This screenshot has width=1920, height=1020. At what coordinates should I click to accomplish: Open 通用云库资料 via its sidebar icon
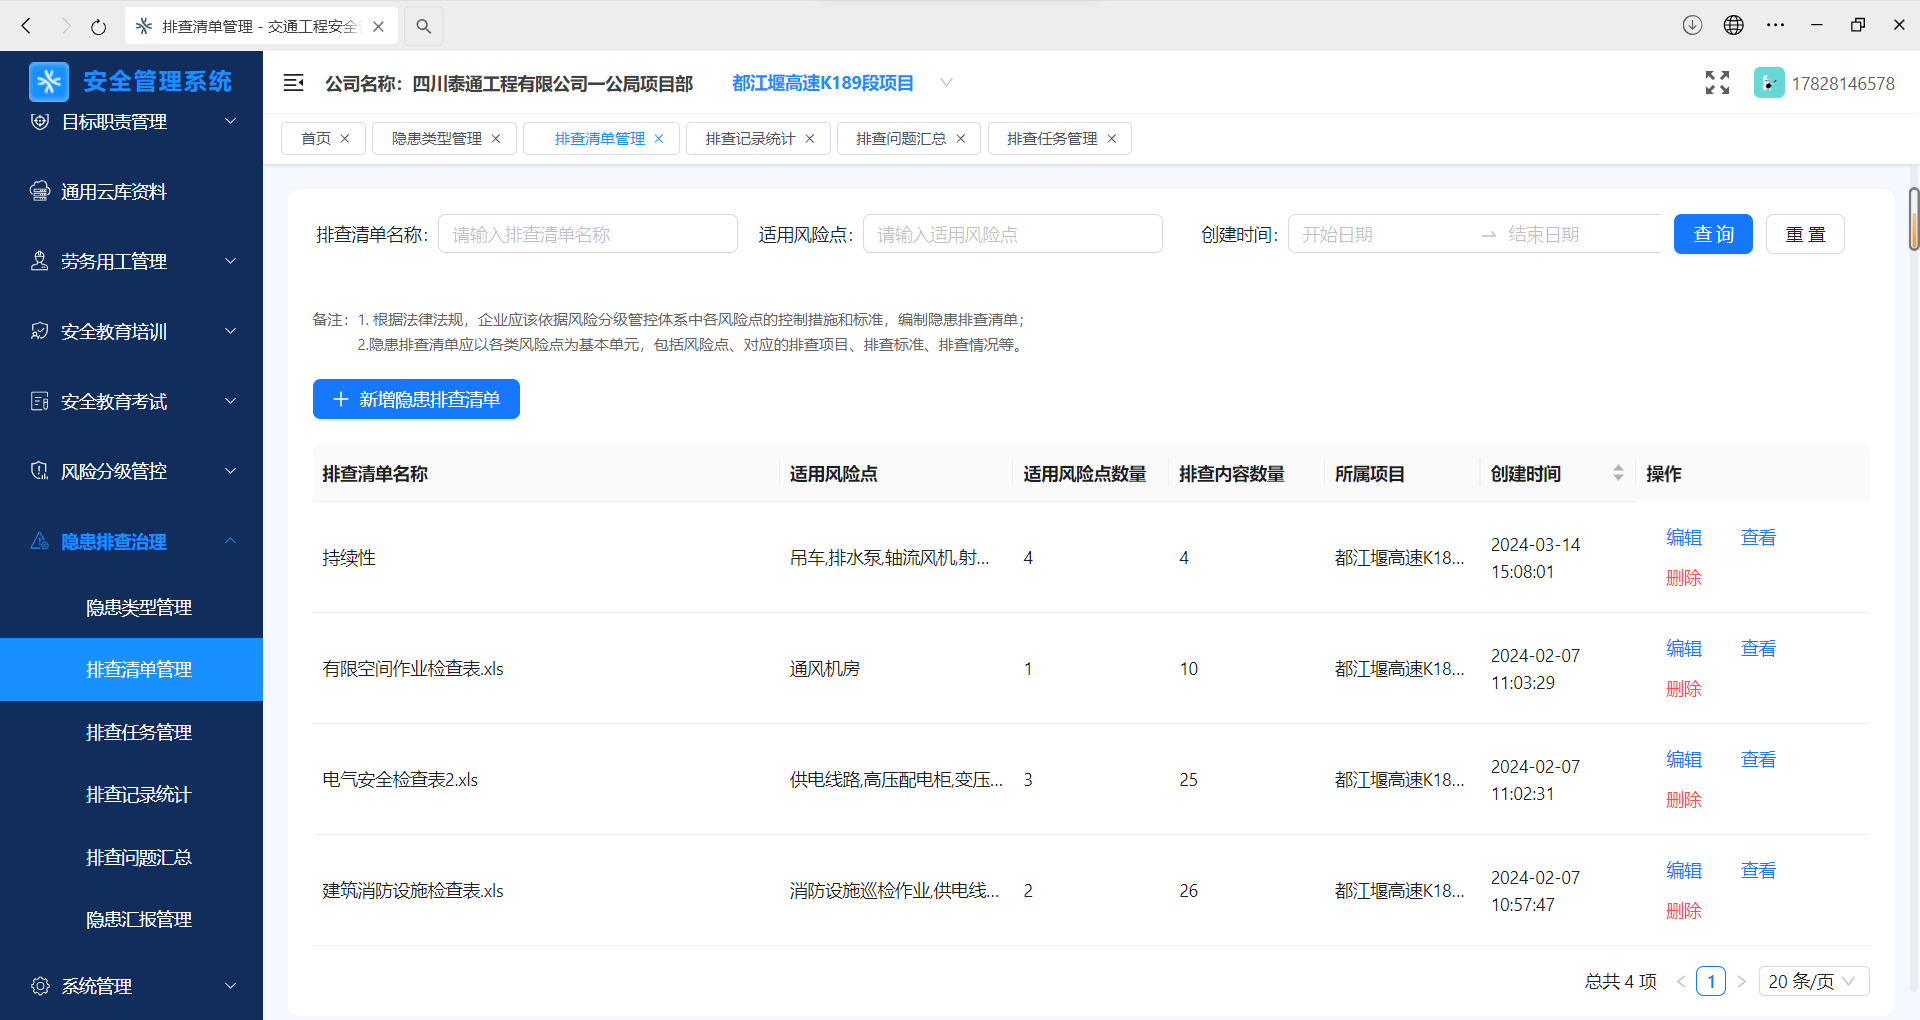point(40,191)
